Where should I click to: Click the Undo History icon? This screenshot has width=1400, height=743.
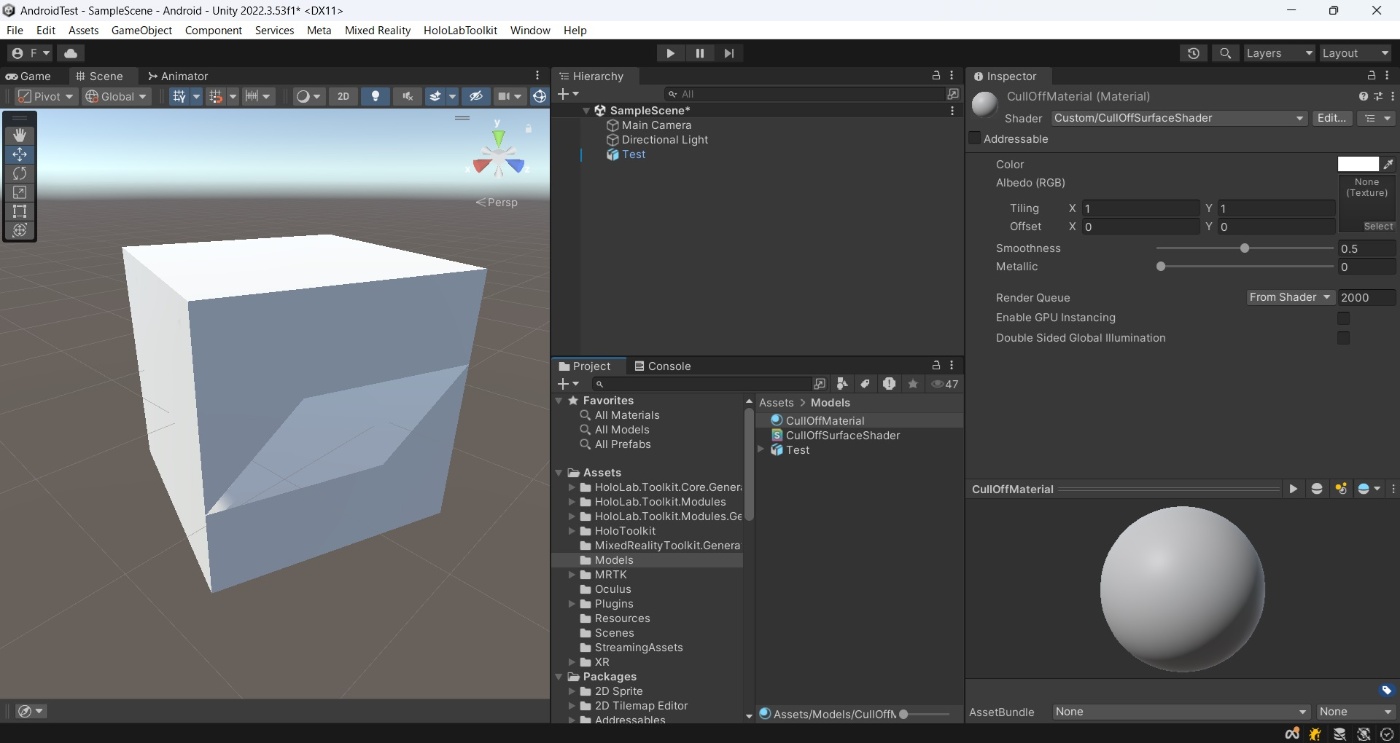click(x=1193, y=53)
